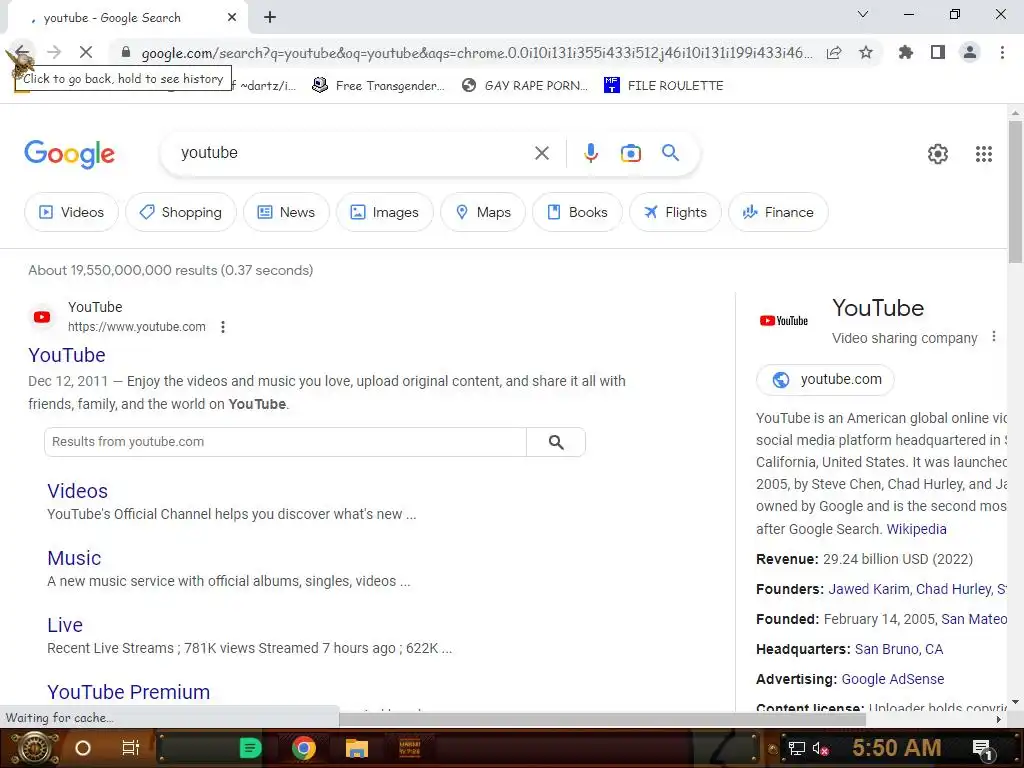The image size is (1024, 768).
Task: Select the Flights filter
Action: point(675,212)
